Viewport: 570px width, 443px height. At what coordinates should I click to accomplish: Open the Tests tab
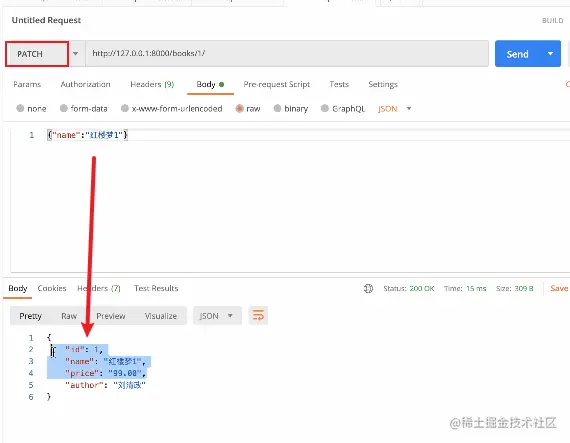click(x=339, y=84)
